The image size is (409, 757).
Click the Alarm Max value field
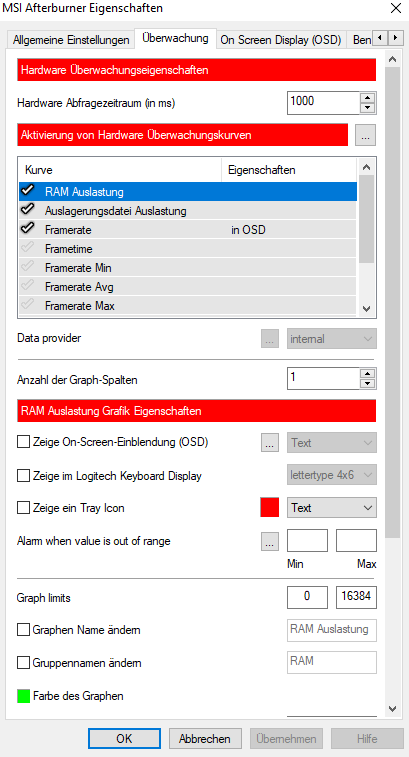click(356, 540)
